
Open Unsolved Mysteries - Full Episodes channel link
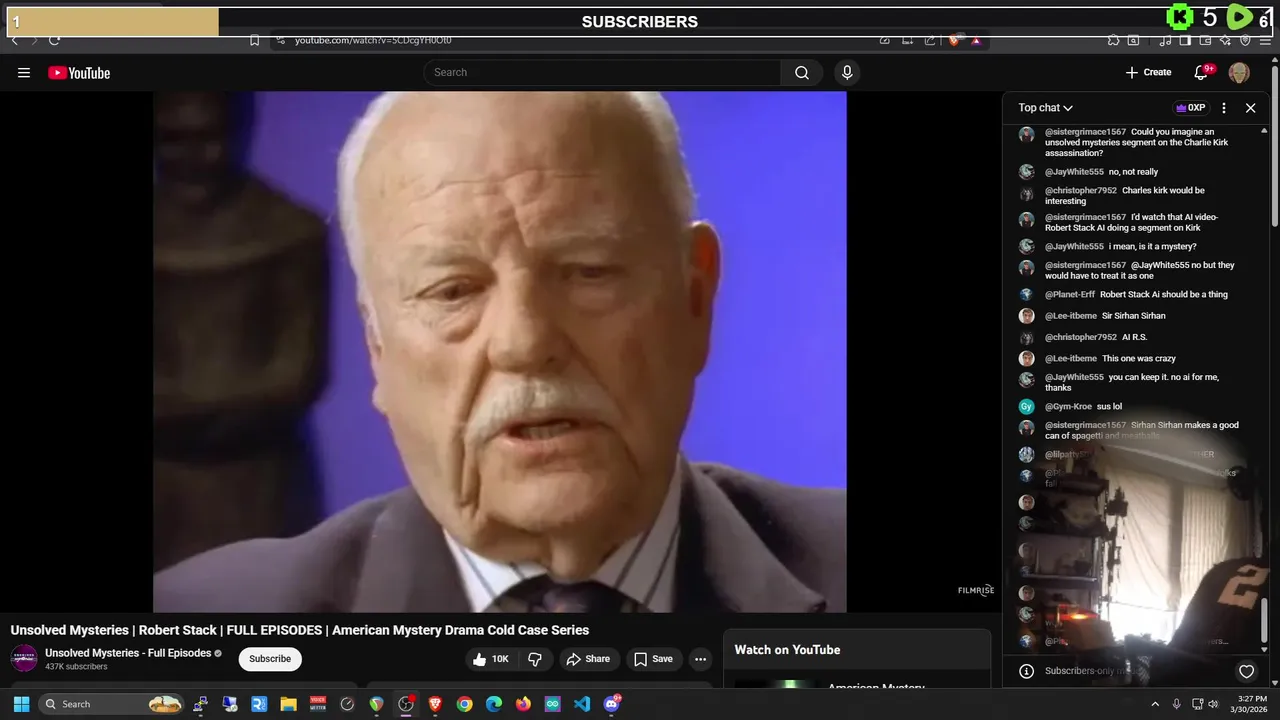(x=128, y=653)
